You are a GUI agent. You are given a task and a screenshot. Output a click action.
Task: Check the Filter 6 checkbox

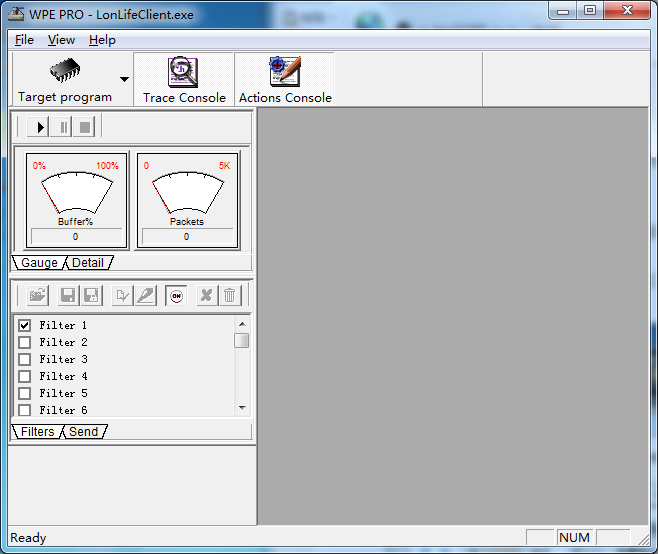coord(25,410)
